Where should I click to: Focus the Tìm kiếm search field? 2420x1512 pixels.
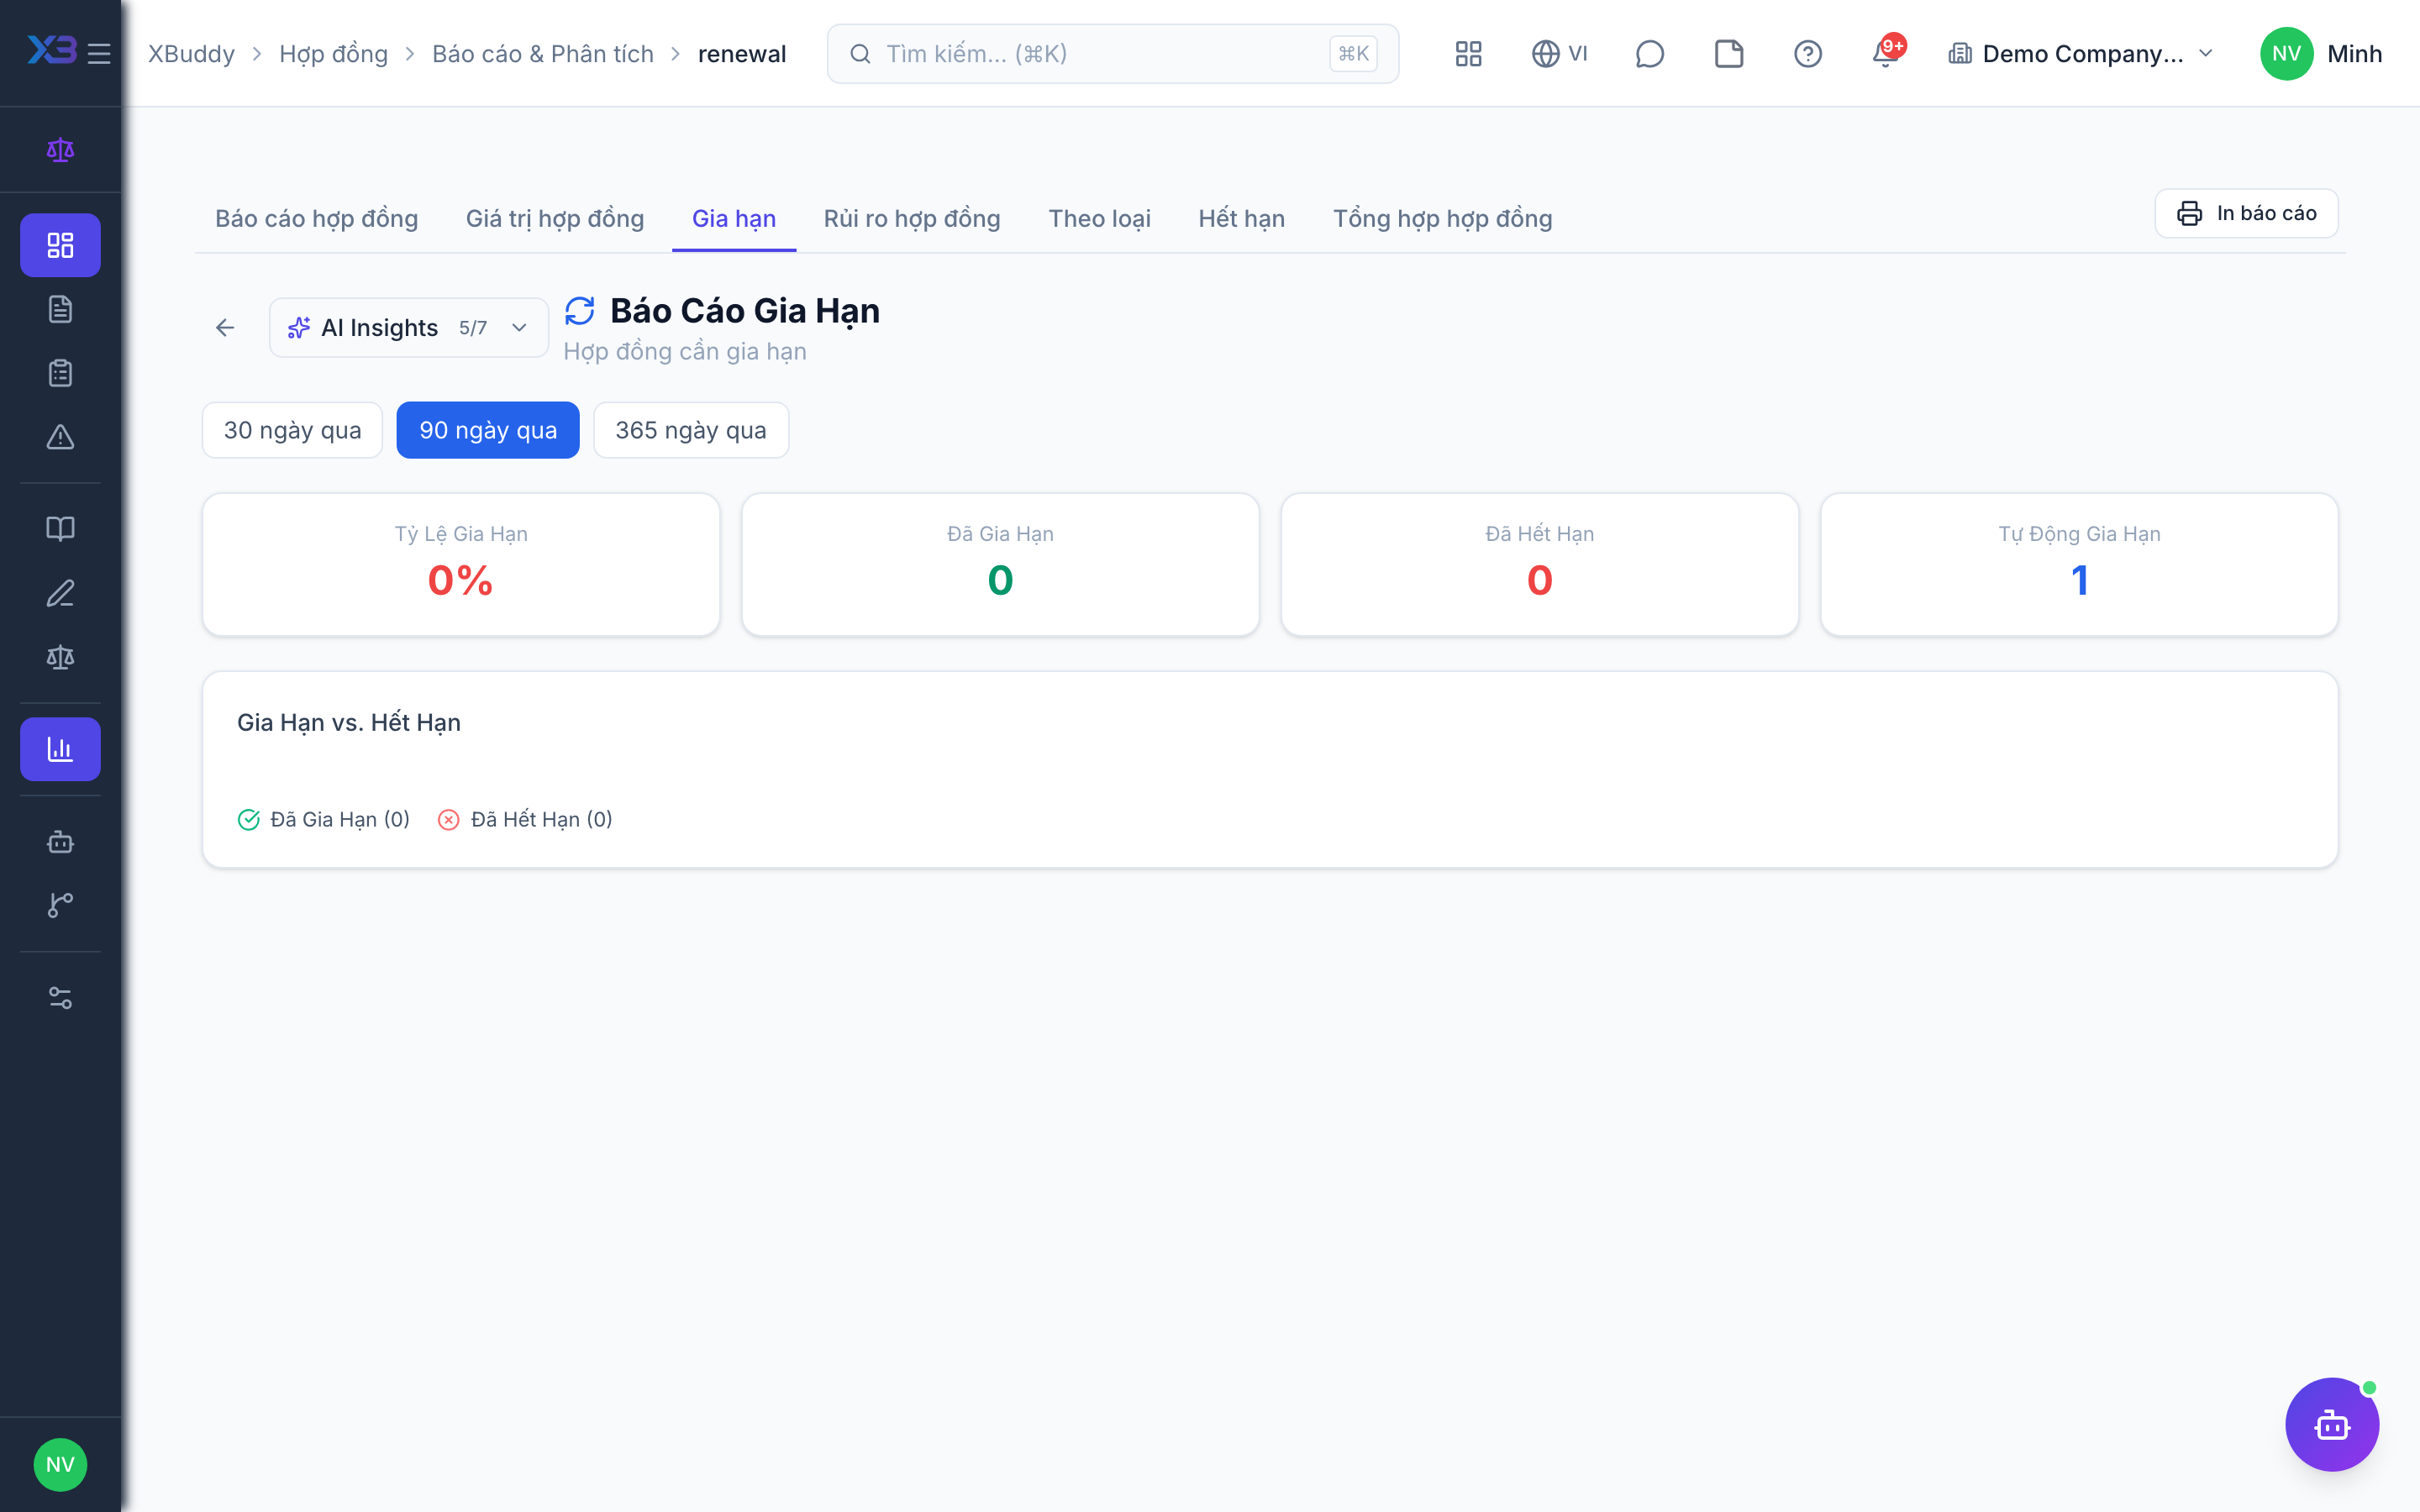point(1112,53)
